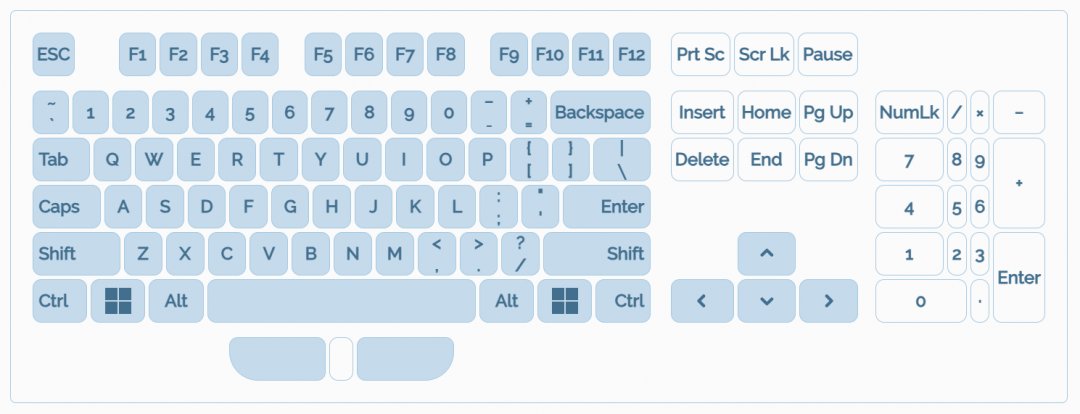Click the left mouse button shape
The width and height of the screenshot is (1080, 414).
(x=278, y=358)
